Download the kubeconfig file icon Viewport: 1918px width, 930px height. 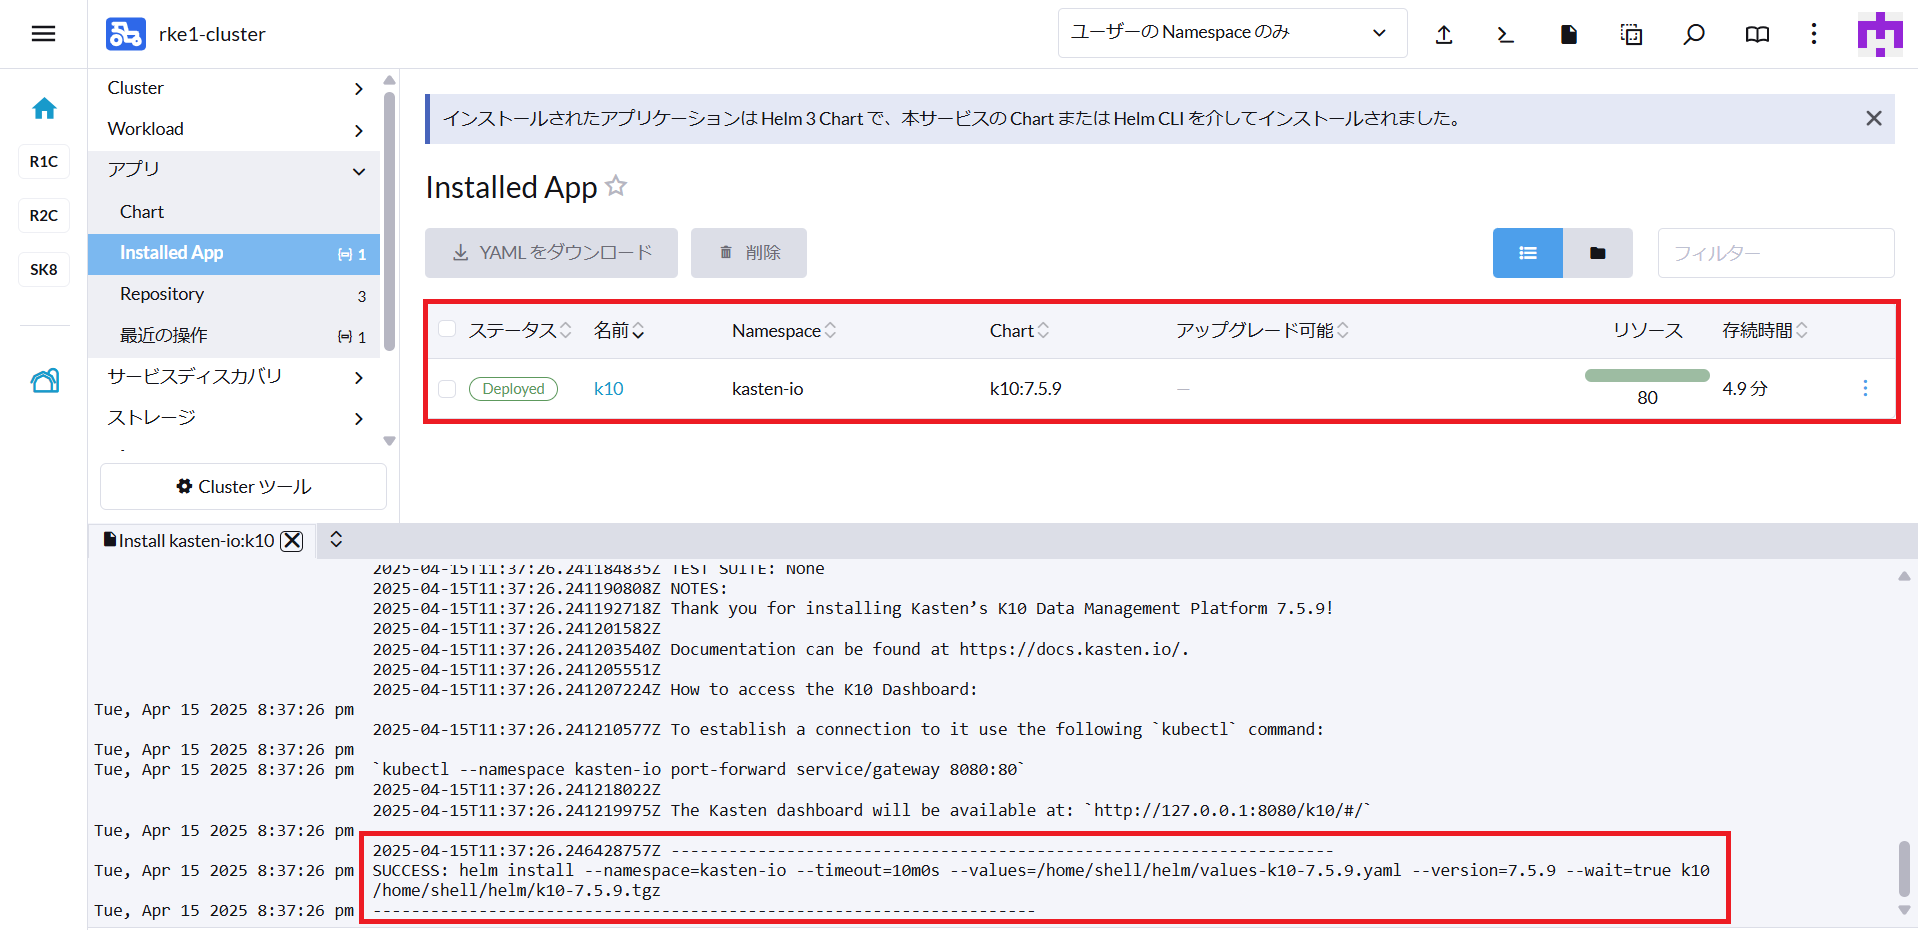click(1569, 35)
